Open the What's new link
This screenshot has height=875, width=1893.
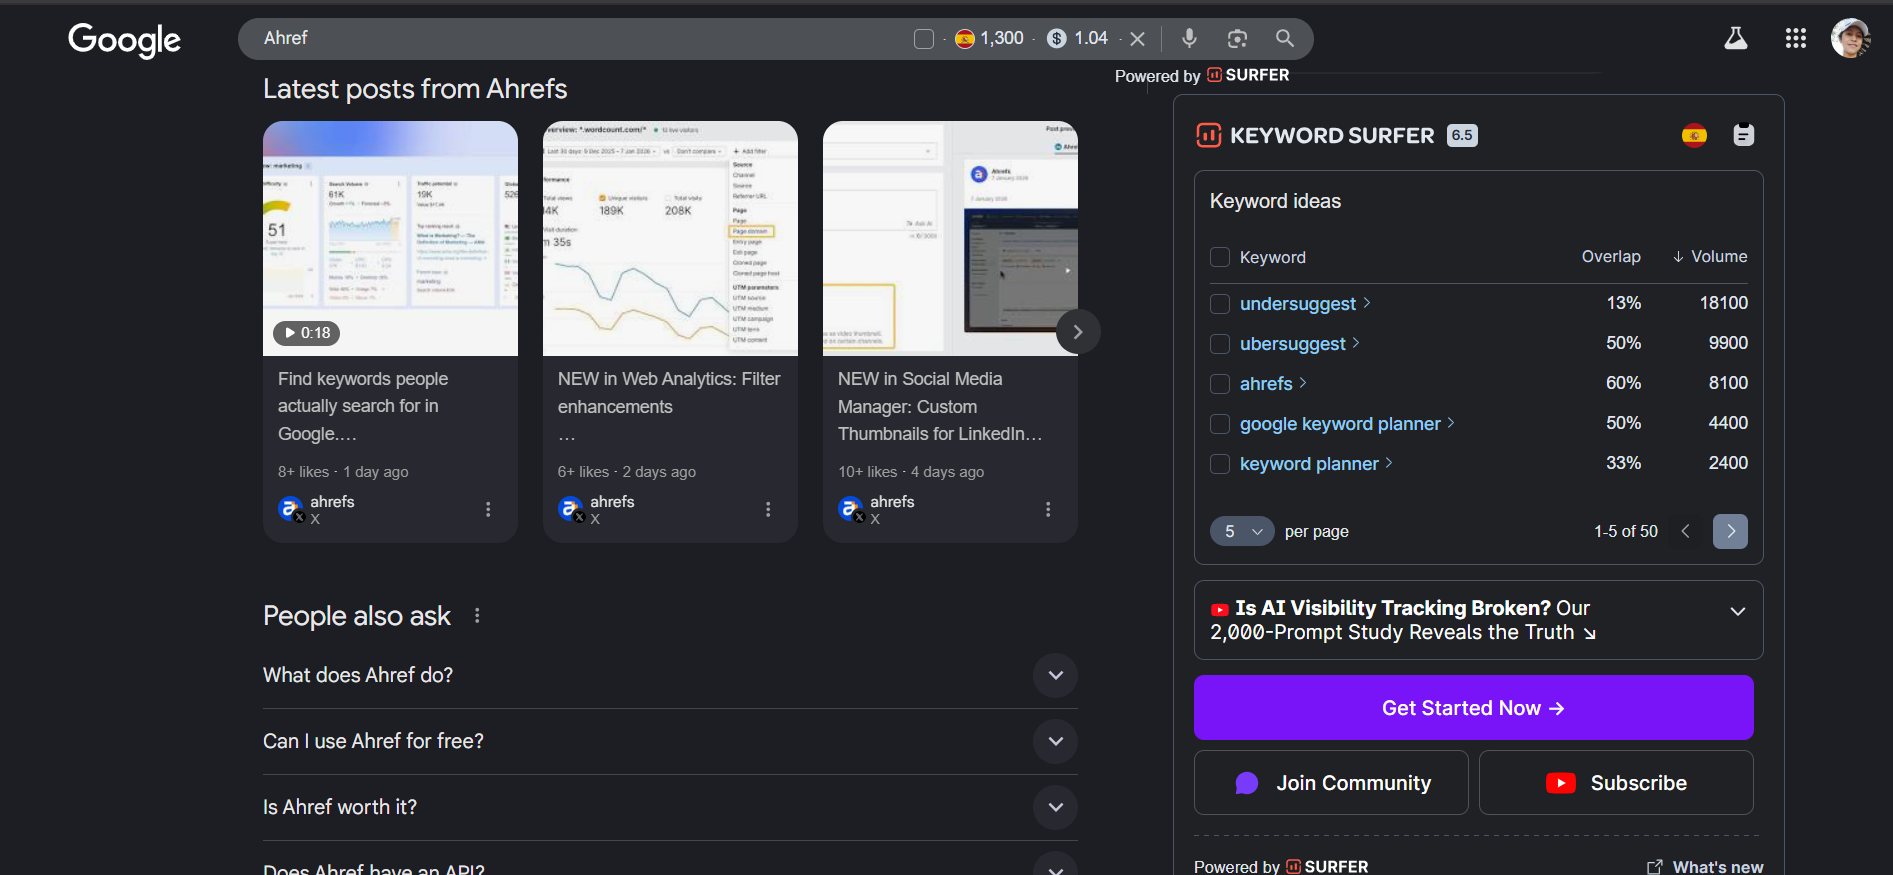[x=1705, y=867]
